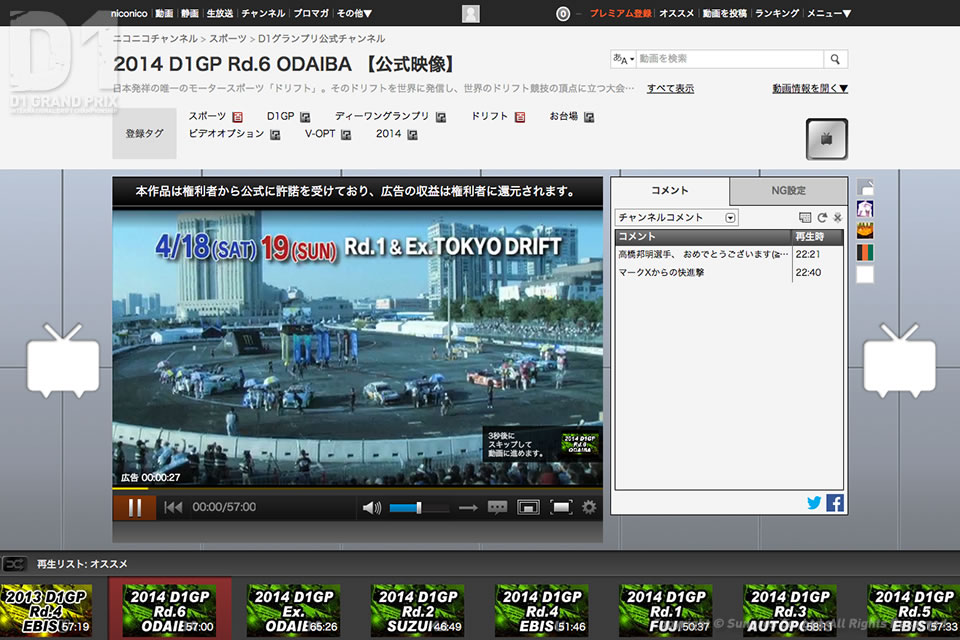Click the comment list window icon beside refresh

coord(805,217)
